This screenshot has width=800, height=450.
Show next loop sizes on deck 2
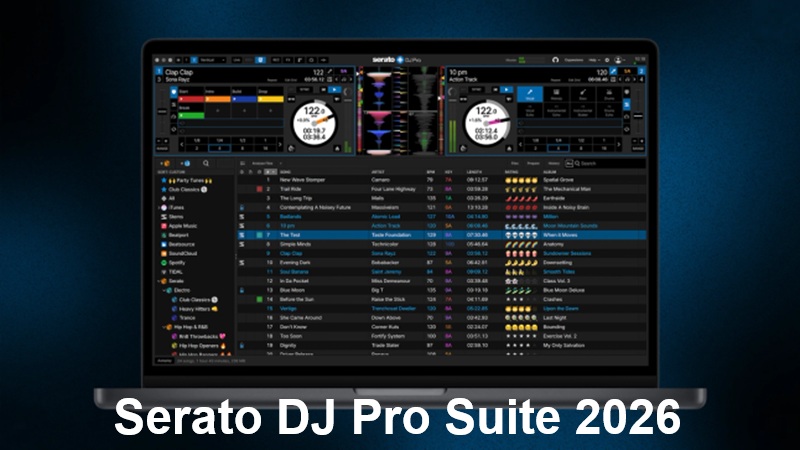618,144
